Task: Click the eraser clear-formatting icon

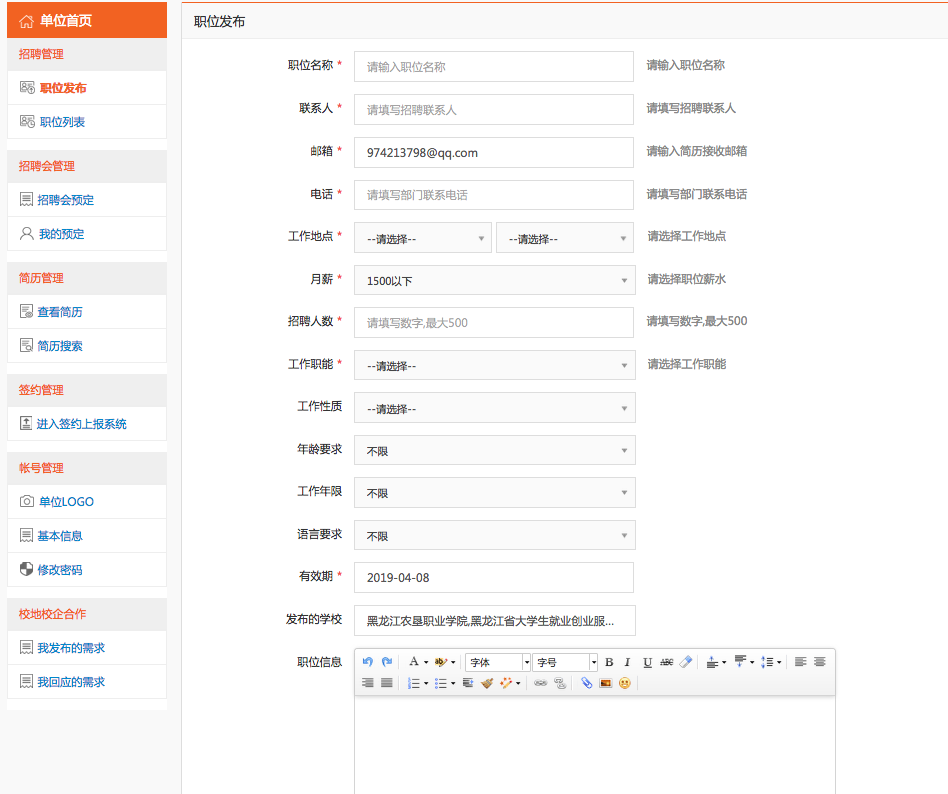Action: pyautogui.click(x=685, y=662)
